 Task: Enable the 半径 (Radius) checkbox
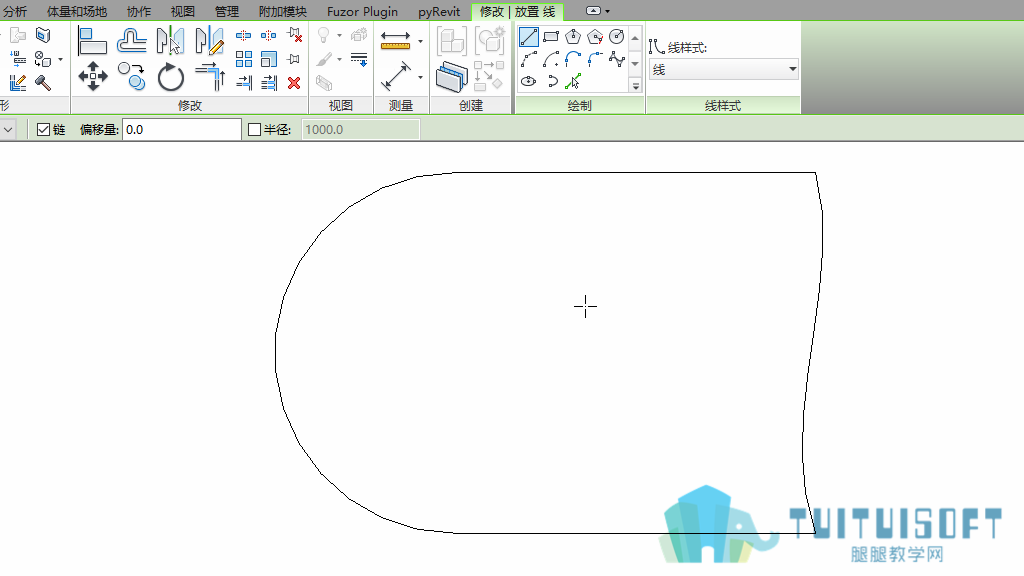click(x=255, y=129)
